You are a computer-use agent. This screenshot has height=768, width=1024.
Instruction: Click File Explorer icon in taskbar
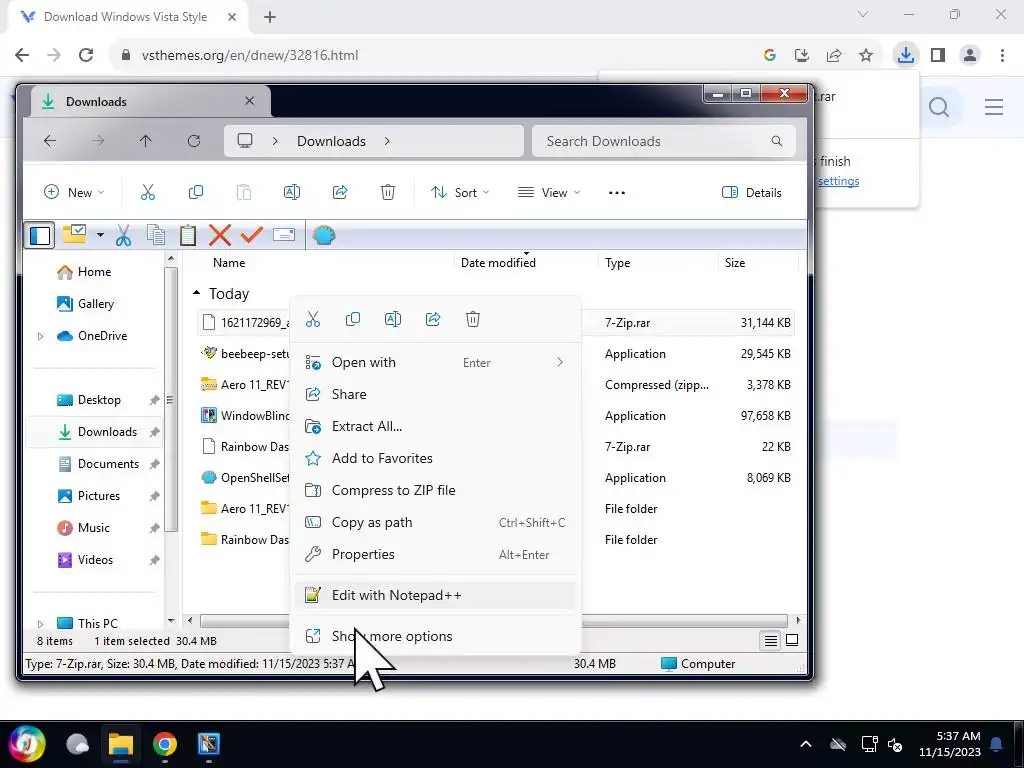click(121, 744)
